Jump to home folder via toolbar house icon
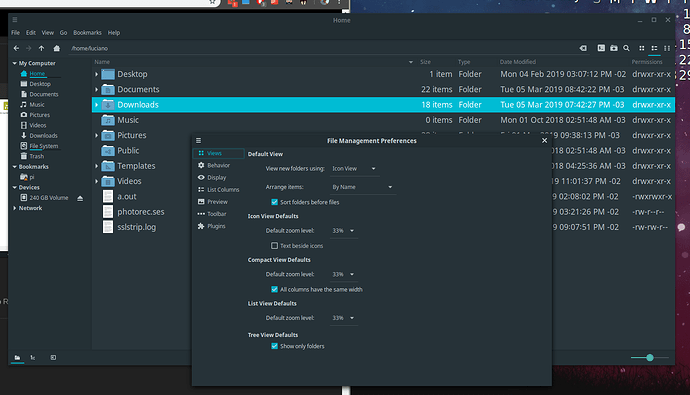 click(56, 48)
